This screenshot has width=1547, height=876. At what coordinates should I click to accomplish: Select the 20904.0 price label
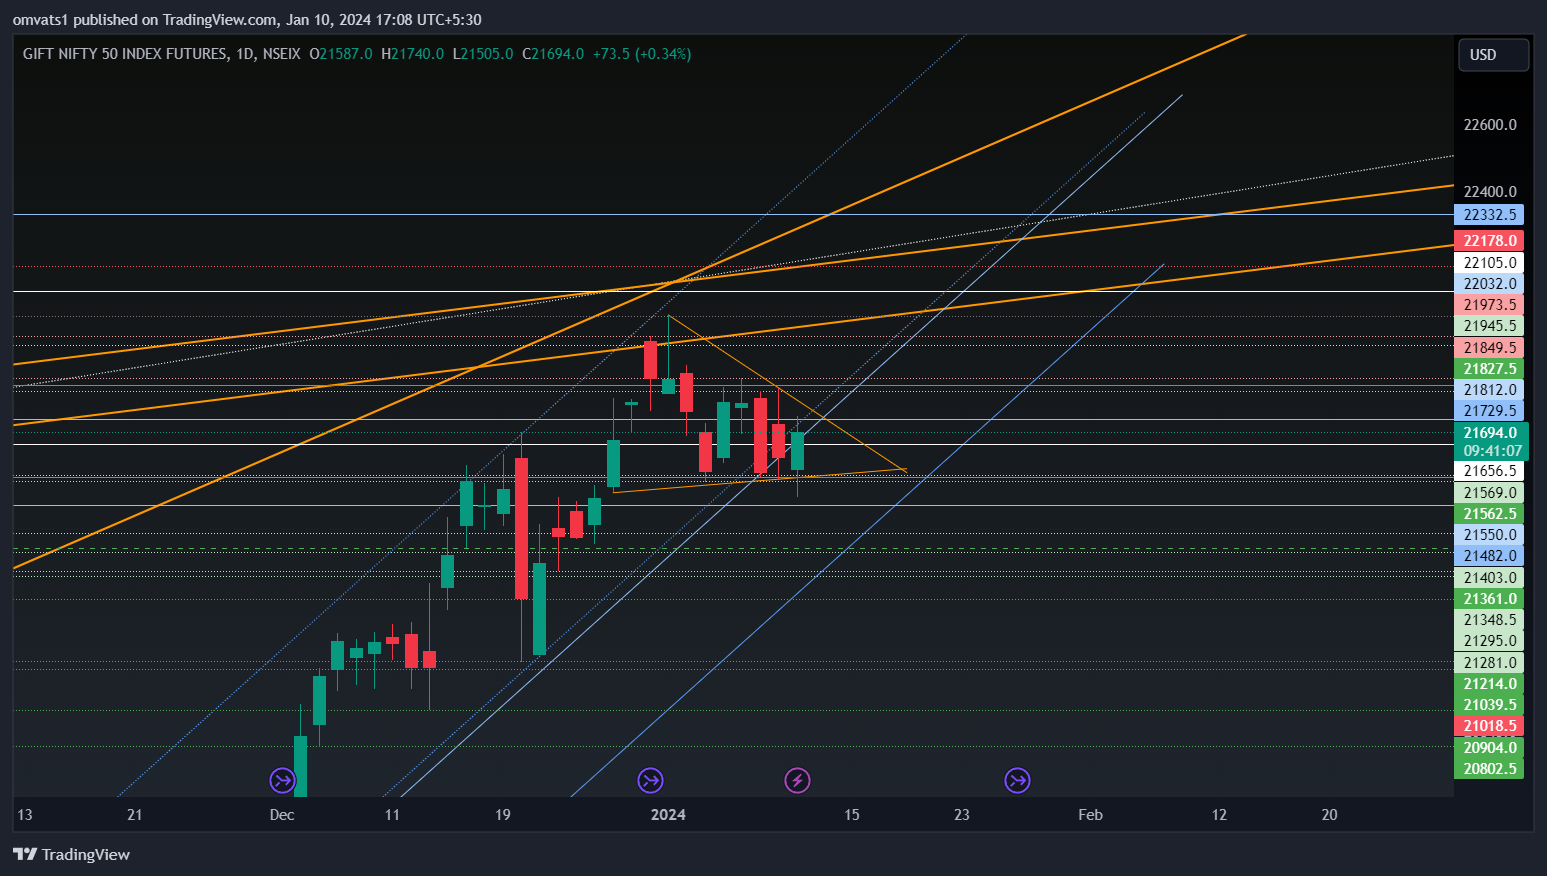(1489, 748)
